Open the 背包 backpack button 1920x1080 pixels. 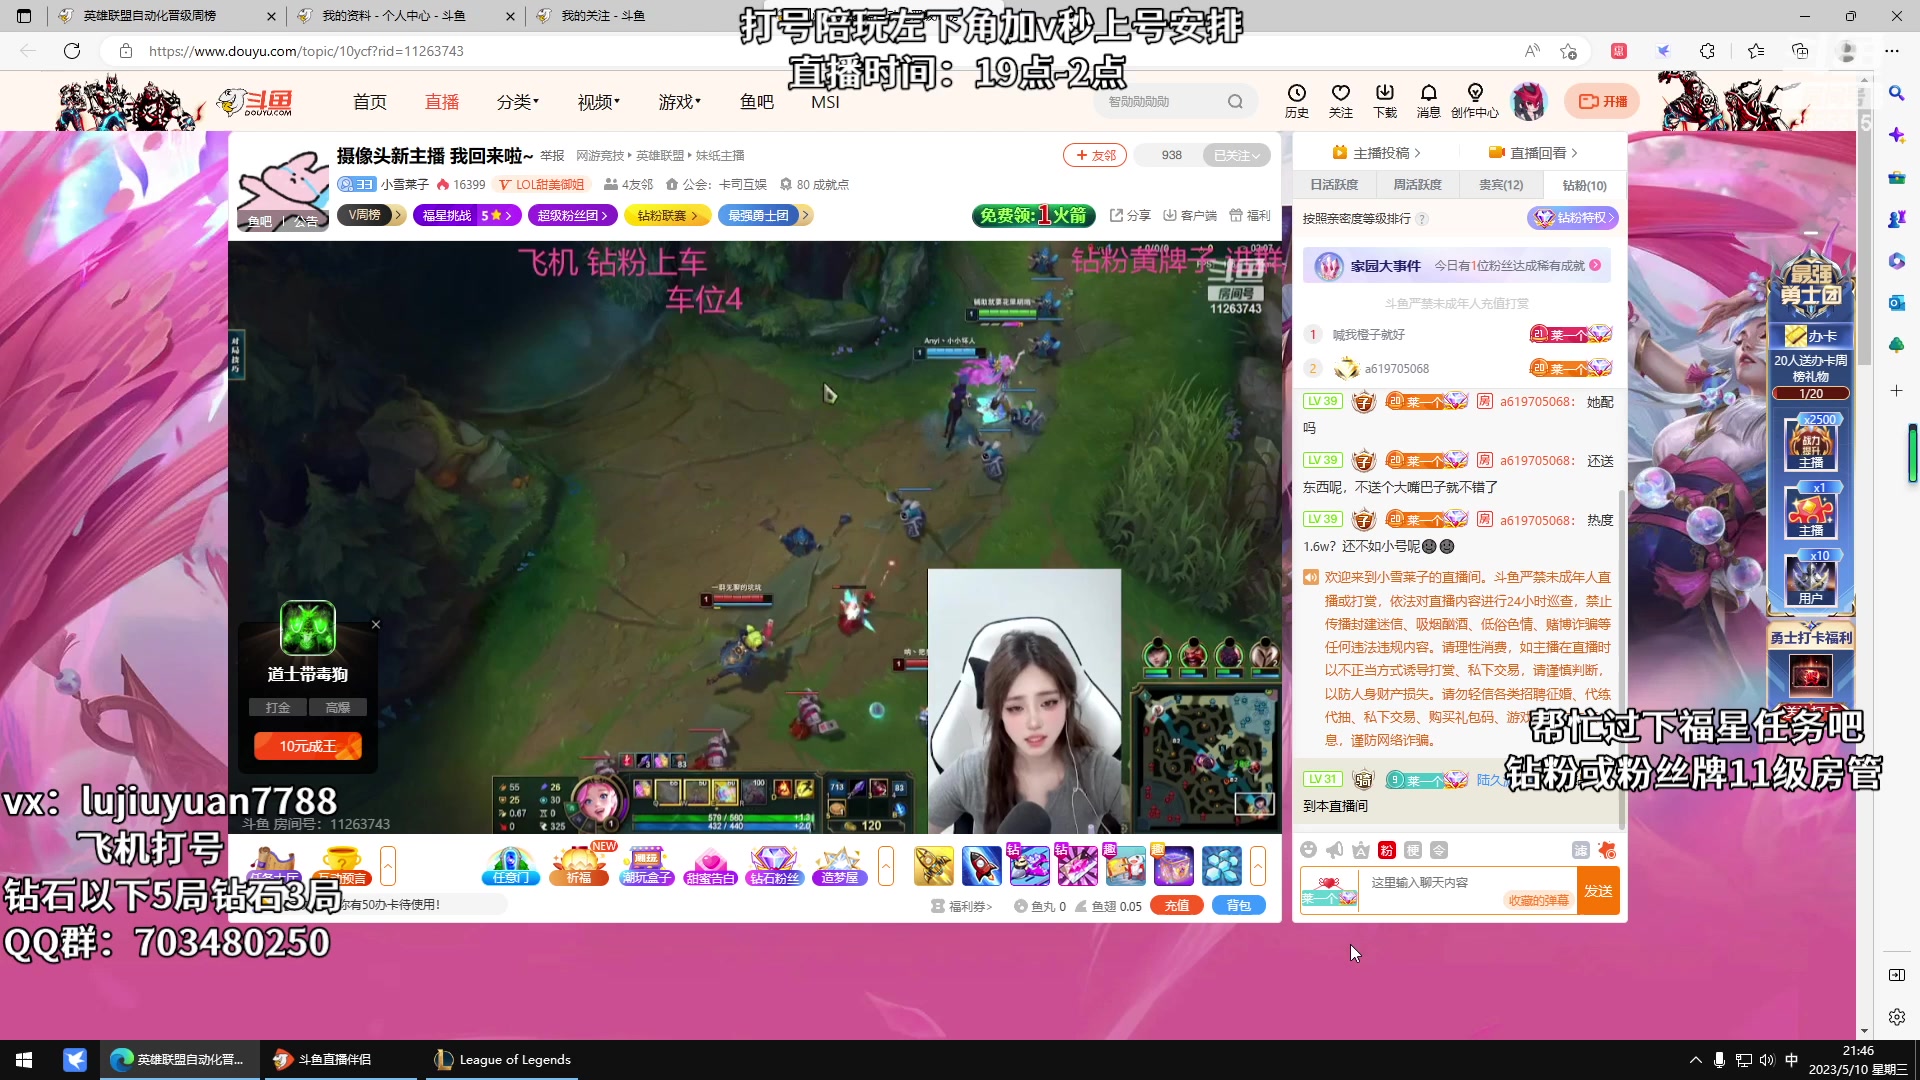pyautogui.click(x=1239, y=906)
